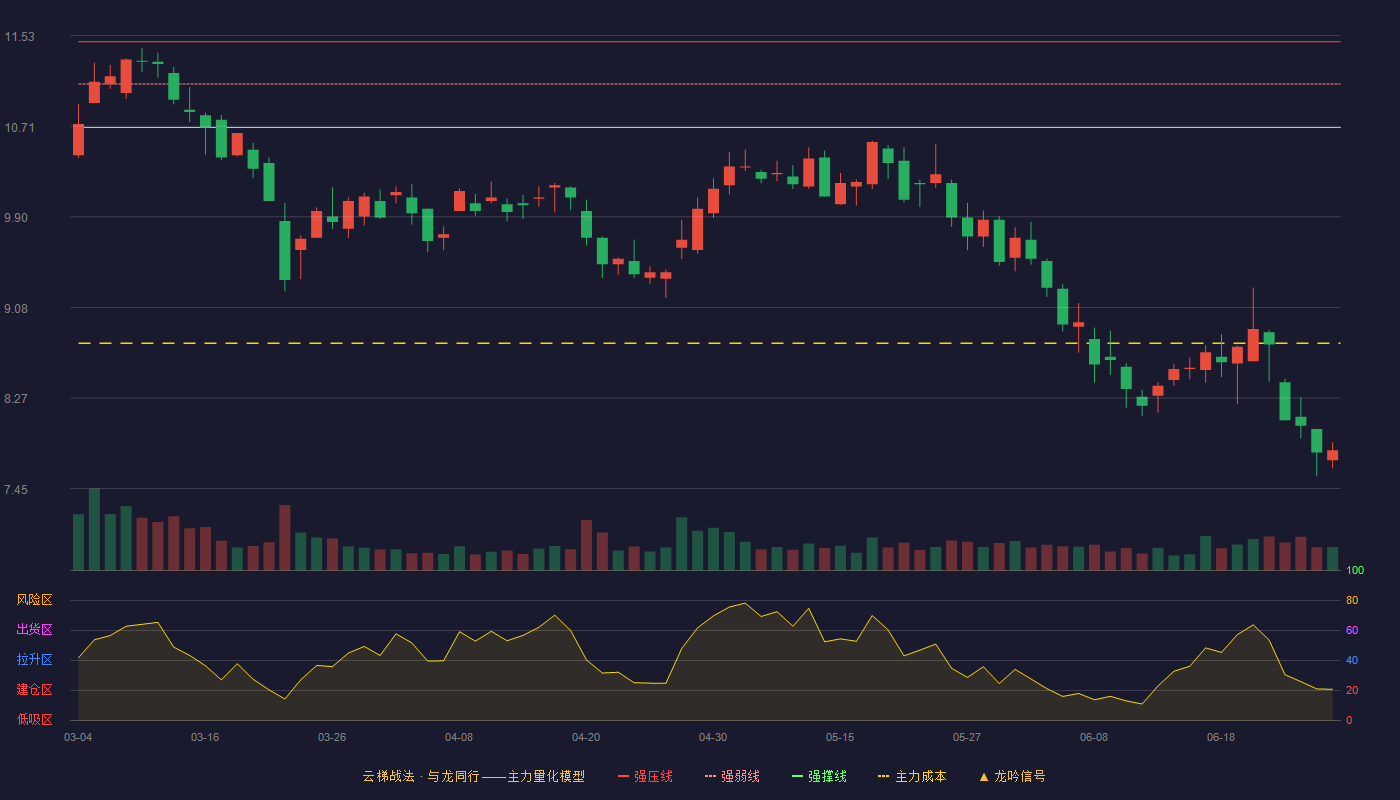Image resolution: width=1400 pixels, height=800 pixels.
Task: Click the green 强撑线 legend marker
Action: coord(798,776)
